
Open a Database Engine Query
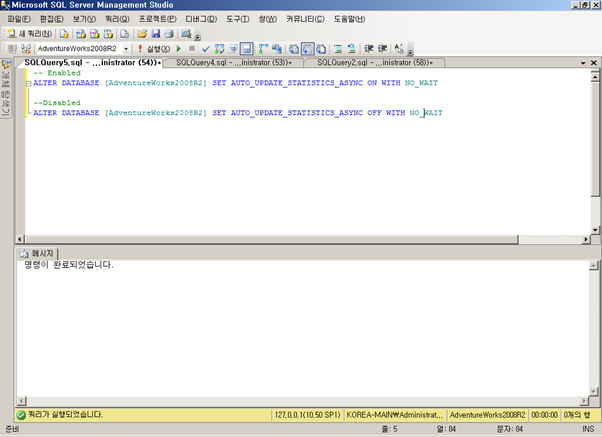[x=64, y=34]
